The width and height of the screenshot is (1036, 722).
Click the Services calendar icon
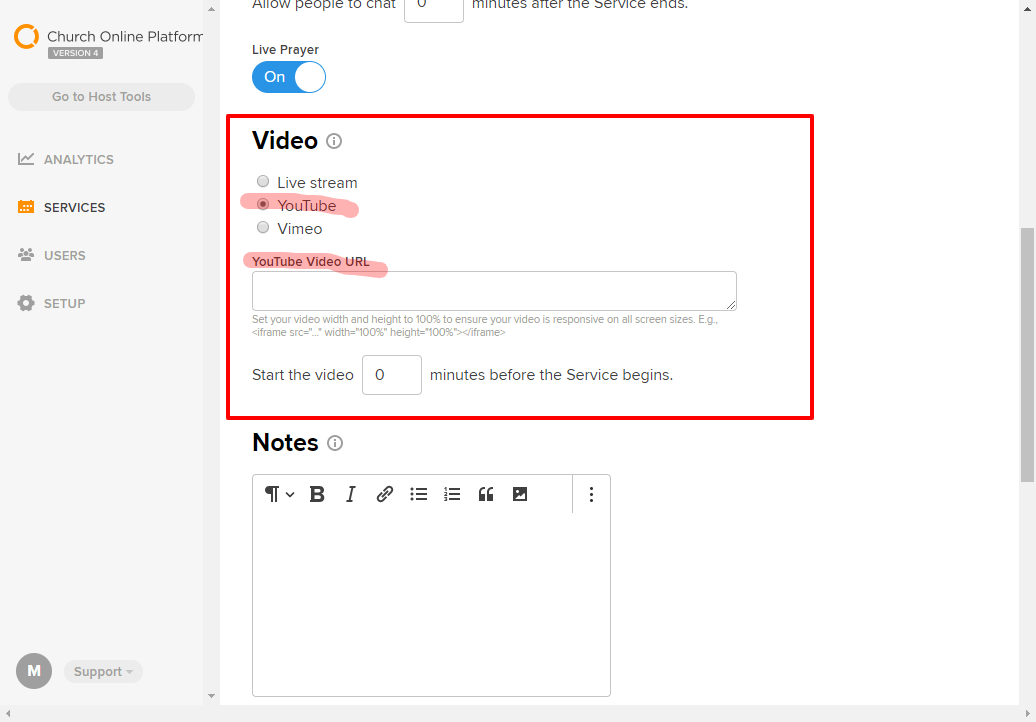click(x=26, y=207)
